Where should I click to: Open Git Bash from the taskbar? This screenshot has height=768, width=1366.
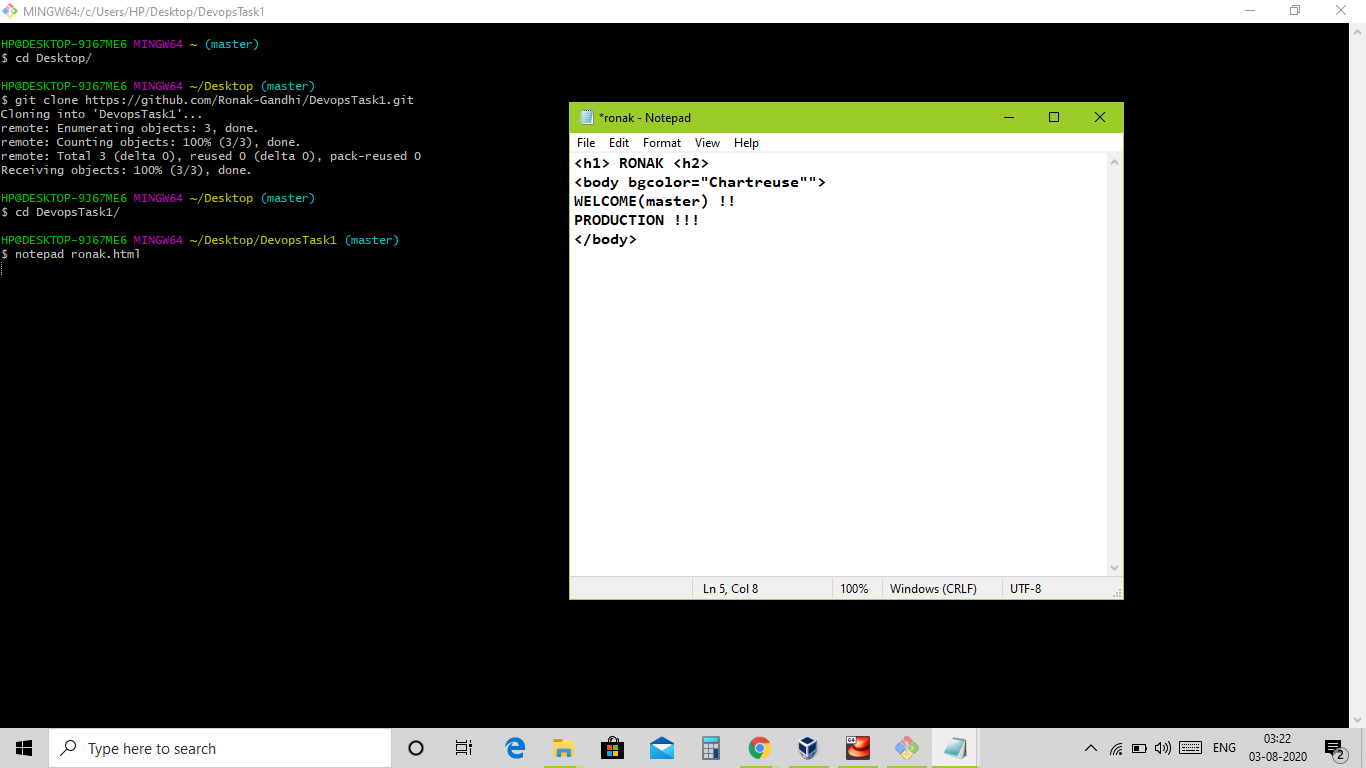[906, 747]
